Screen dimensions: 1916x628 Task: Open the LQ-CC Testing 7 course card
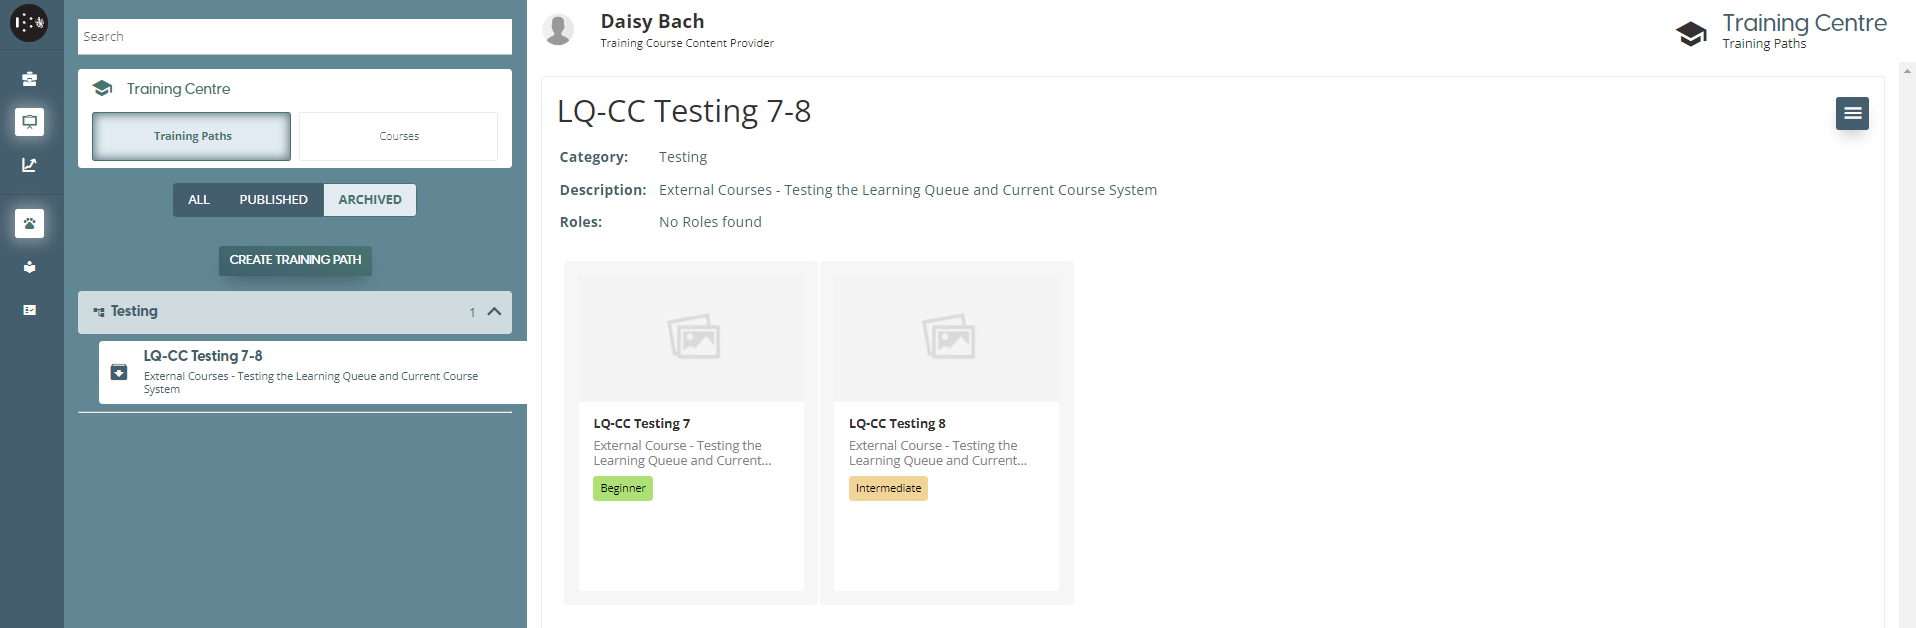(x=691, y=432)
